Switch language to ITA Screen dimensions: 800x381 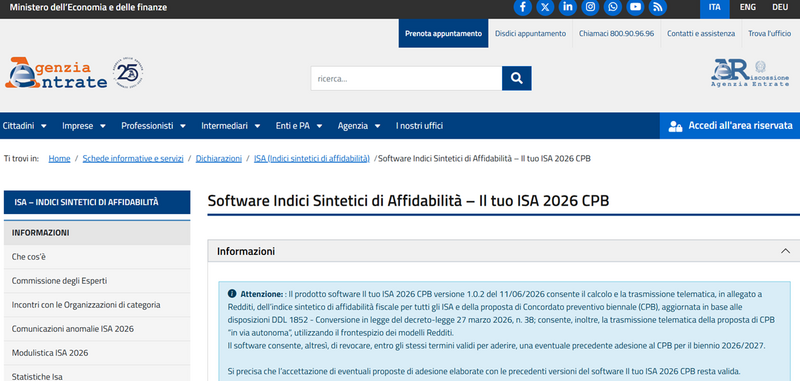point(714,7)
